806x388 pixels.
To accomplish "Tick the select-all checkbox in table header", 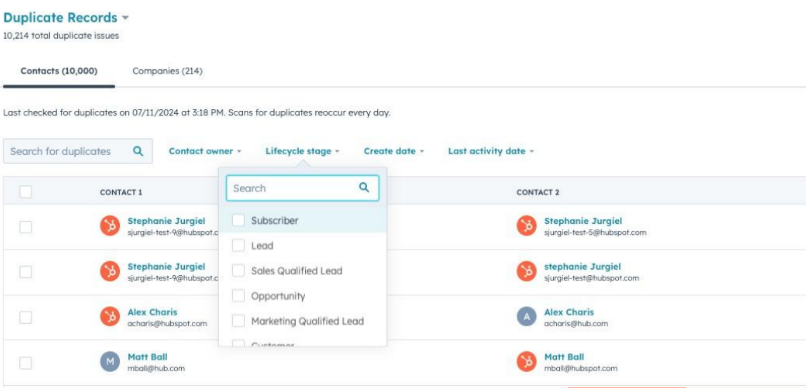I will [25, 192].
